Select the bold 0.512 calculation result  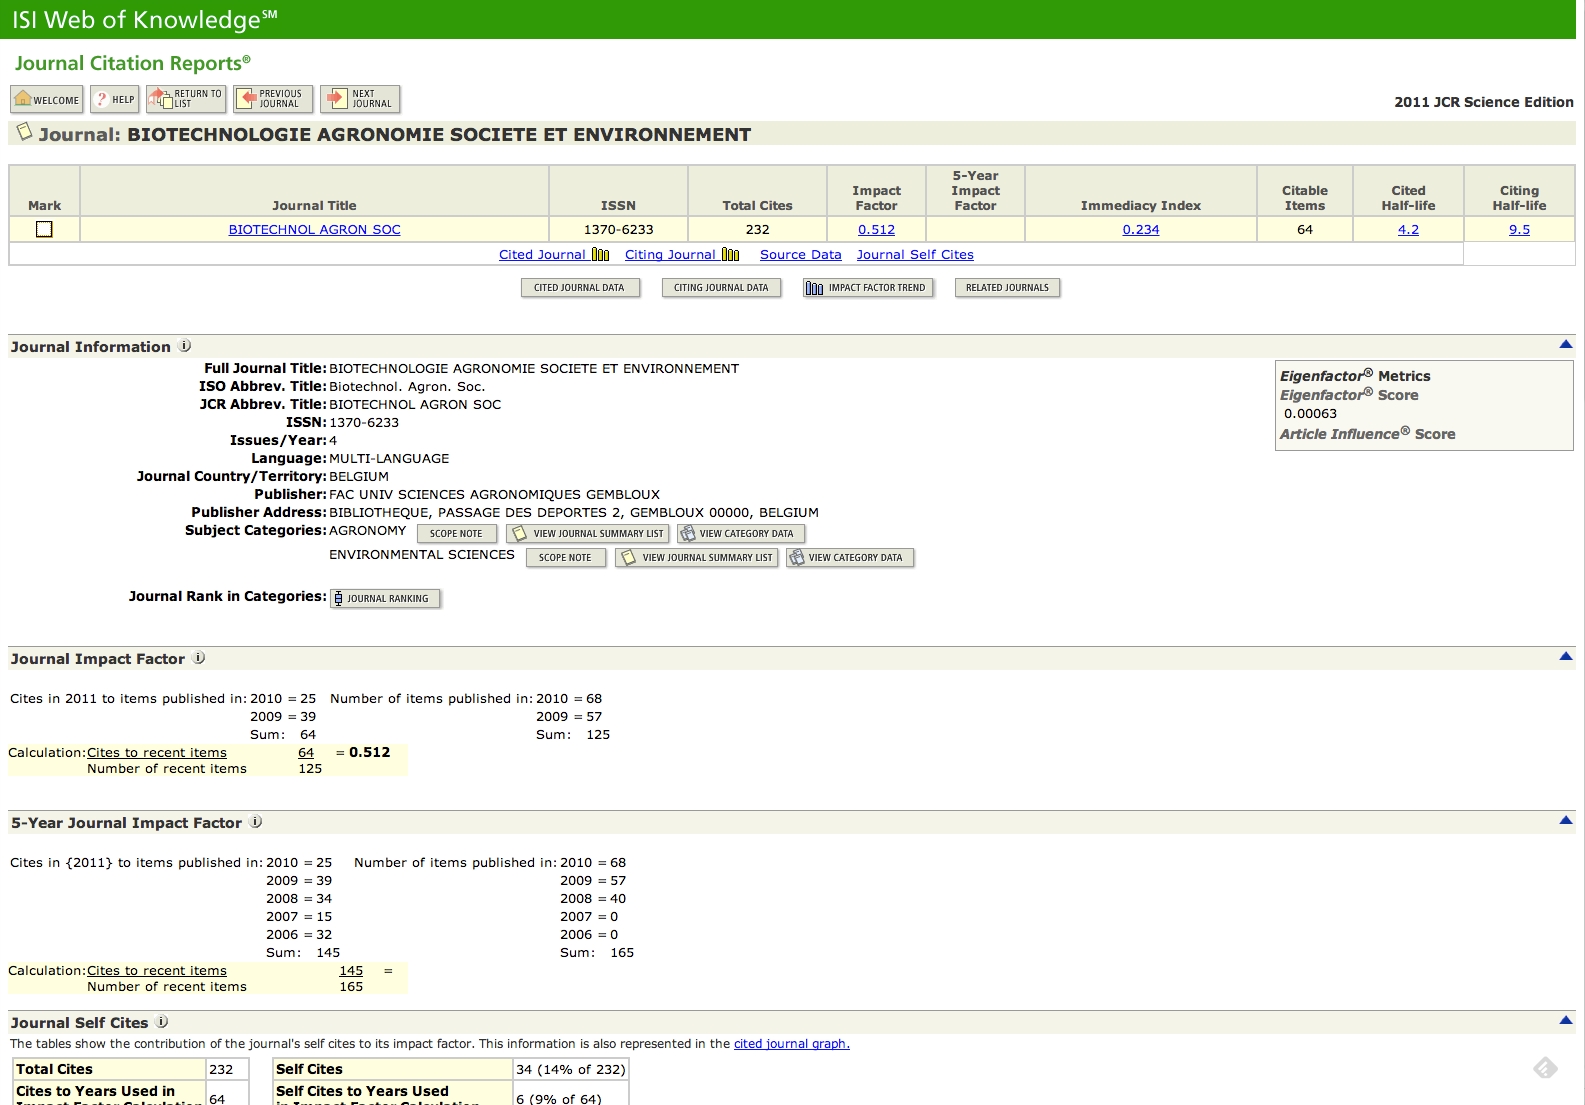click(370, 753)
